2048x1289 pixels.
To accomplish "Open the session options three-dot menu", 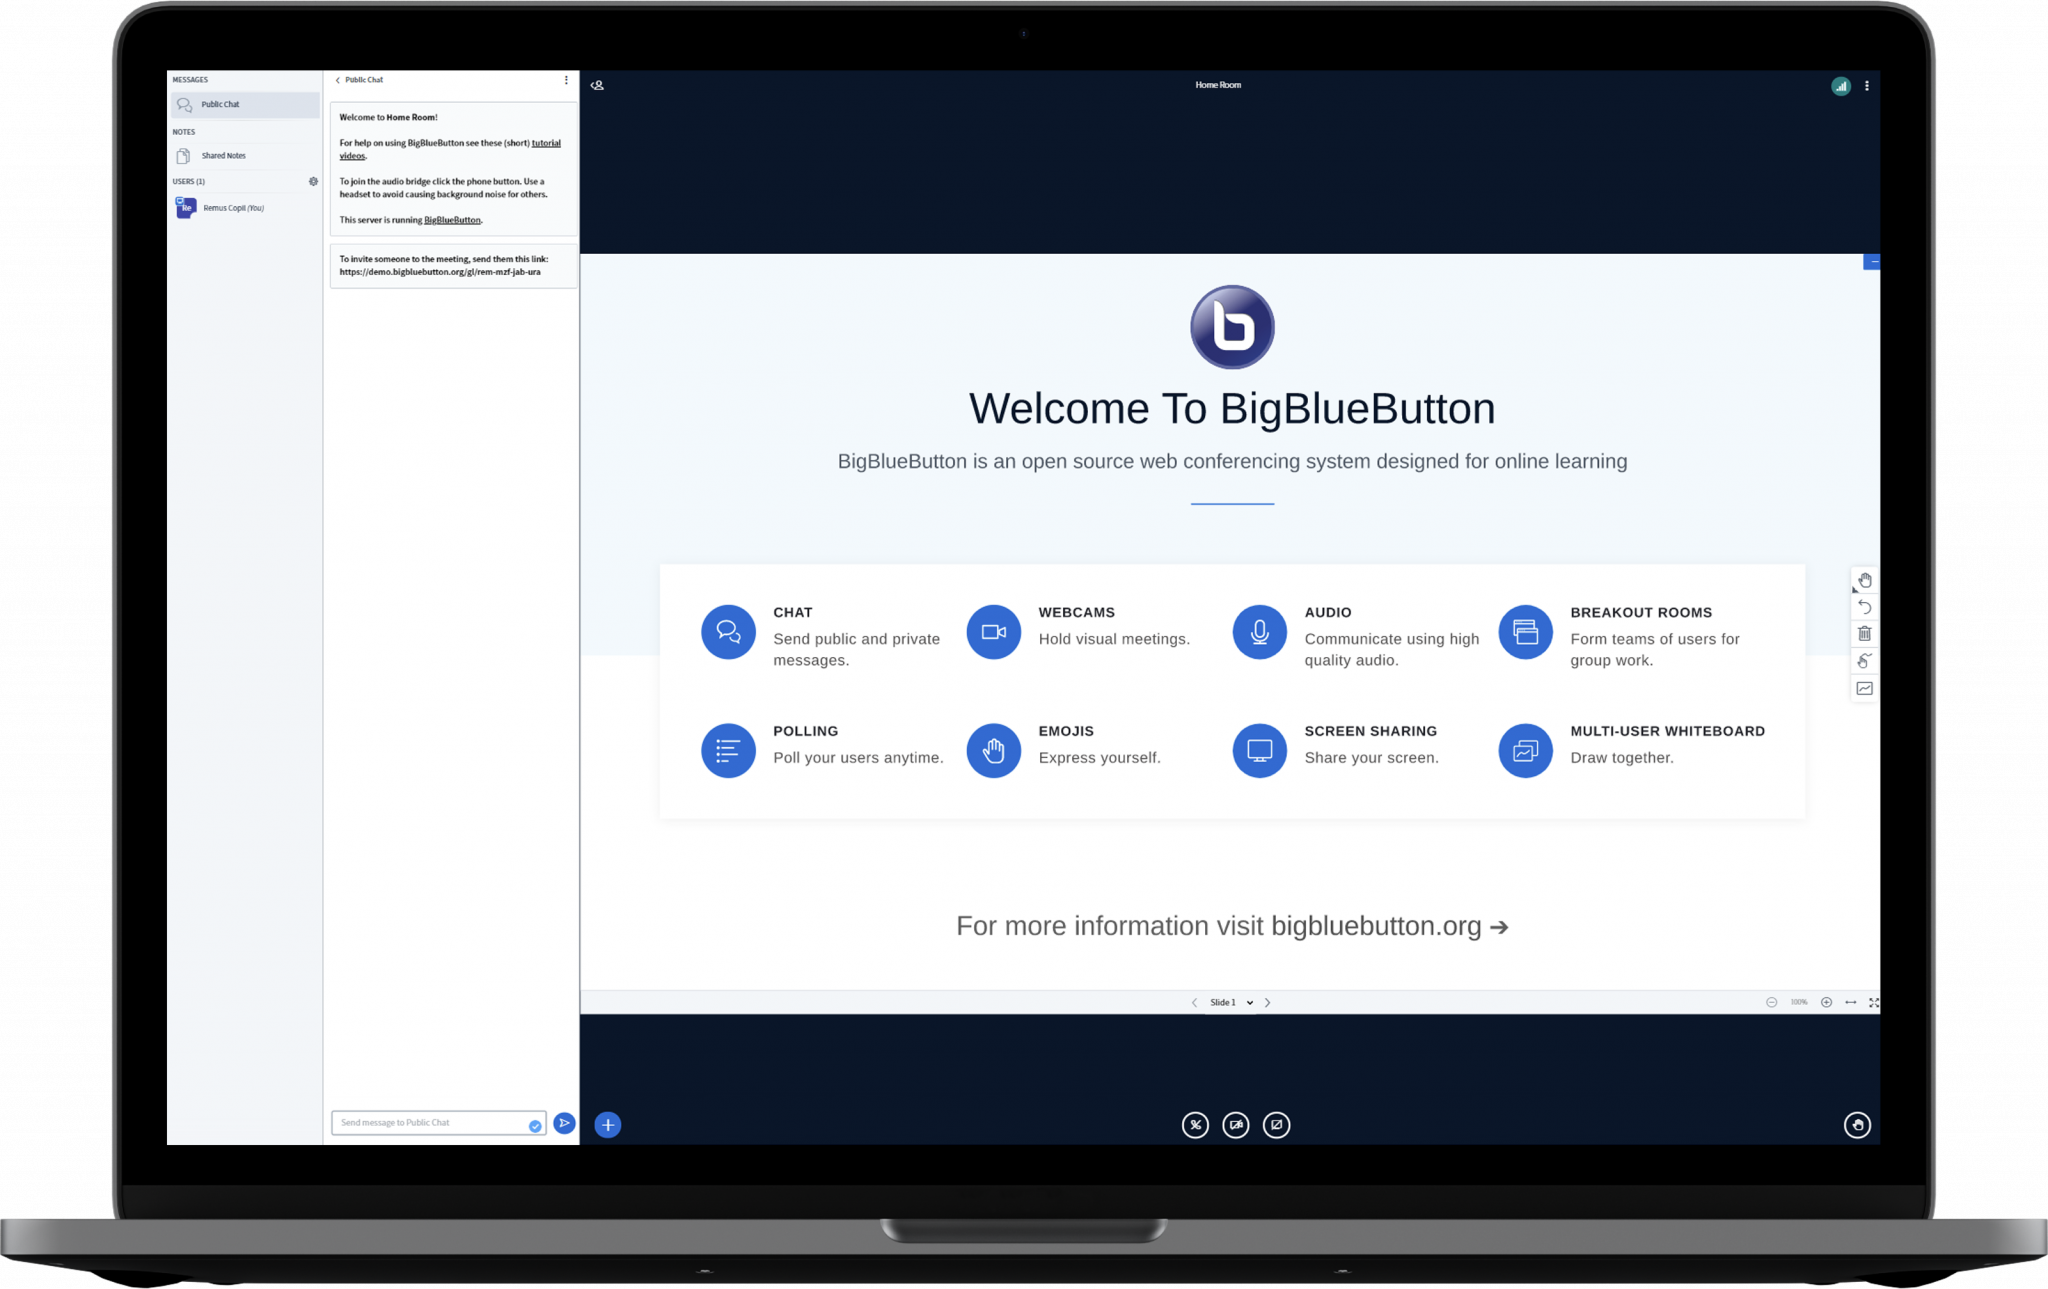I will (x=1866, y=86).
